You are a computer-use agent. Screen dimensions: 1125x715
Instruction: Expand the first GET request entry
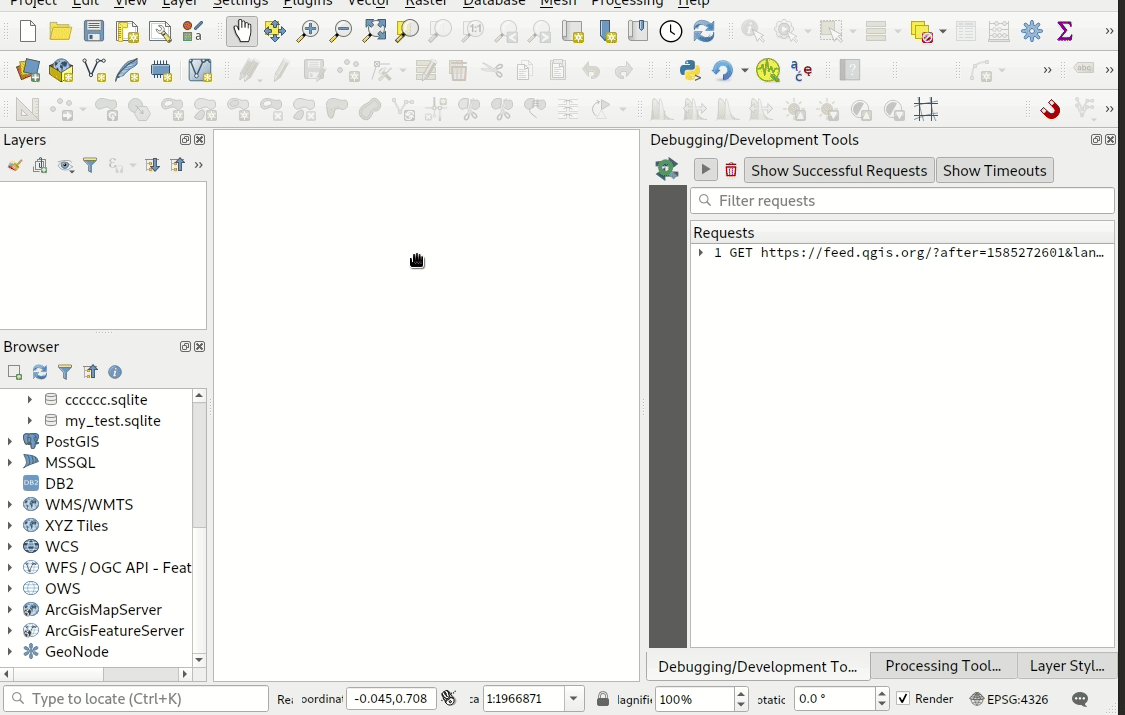click(701, 253)
